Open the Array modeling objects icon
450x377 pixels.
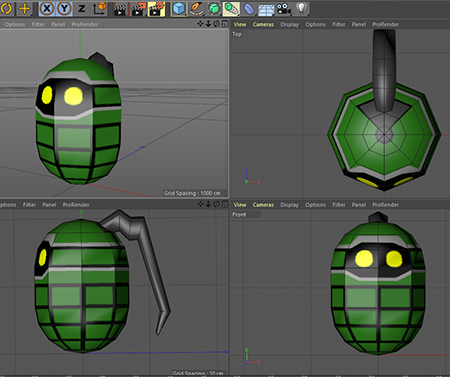(x=231, y=9)
